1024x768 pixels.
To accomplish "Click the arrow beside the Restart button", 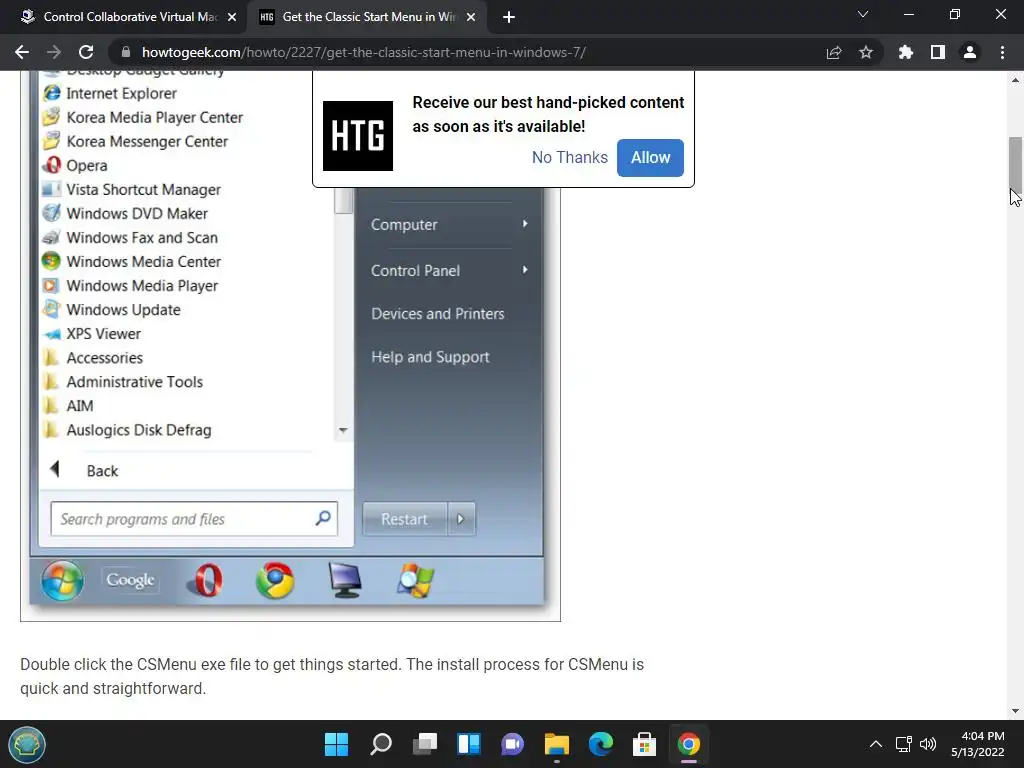I will coord(461,519).
